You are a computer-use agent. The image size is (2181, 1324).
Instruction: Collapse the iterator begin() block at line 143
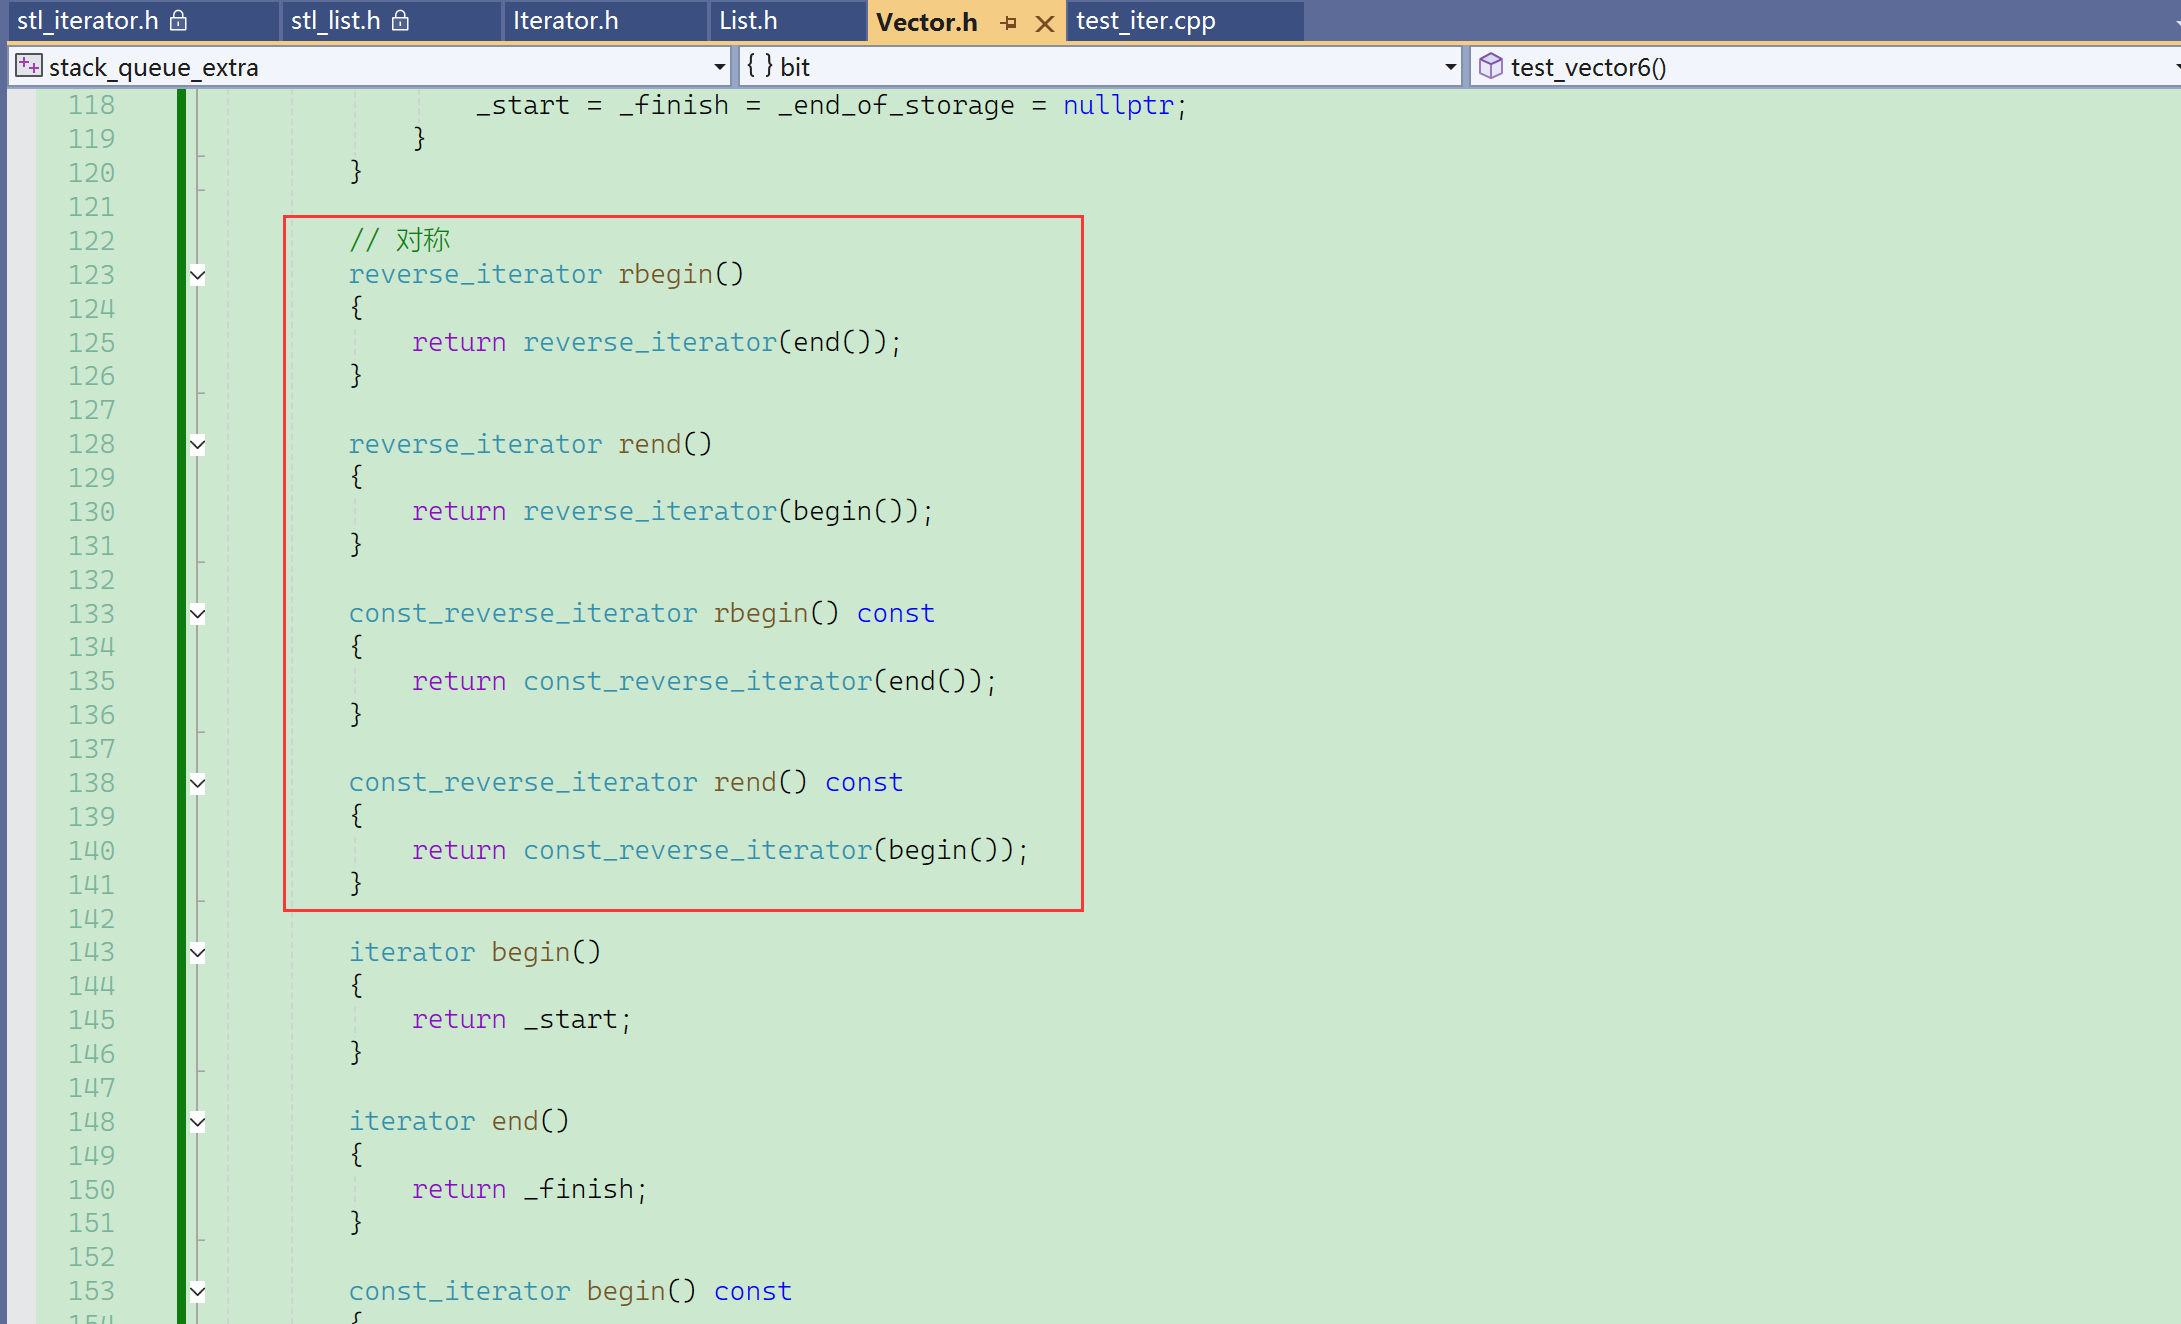click(x=198, y=952)
